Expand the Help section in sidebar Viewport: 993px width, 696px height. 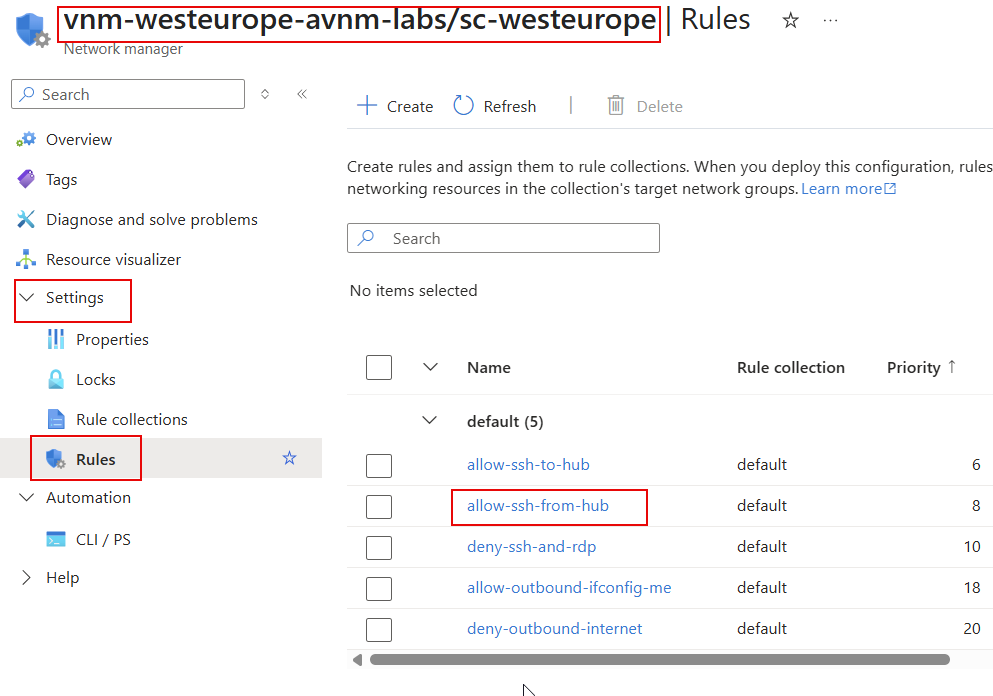(x=27, y=578)
